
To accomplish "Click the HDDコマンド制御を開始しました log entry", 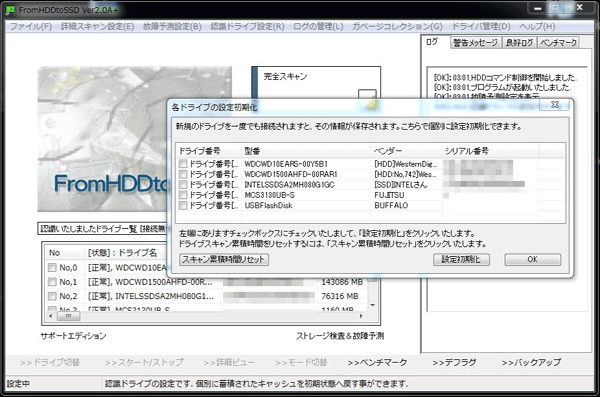I will coord(505,78).
